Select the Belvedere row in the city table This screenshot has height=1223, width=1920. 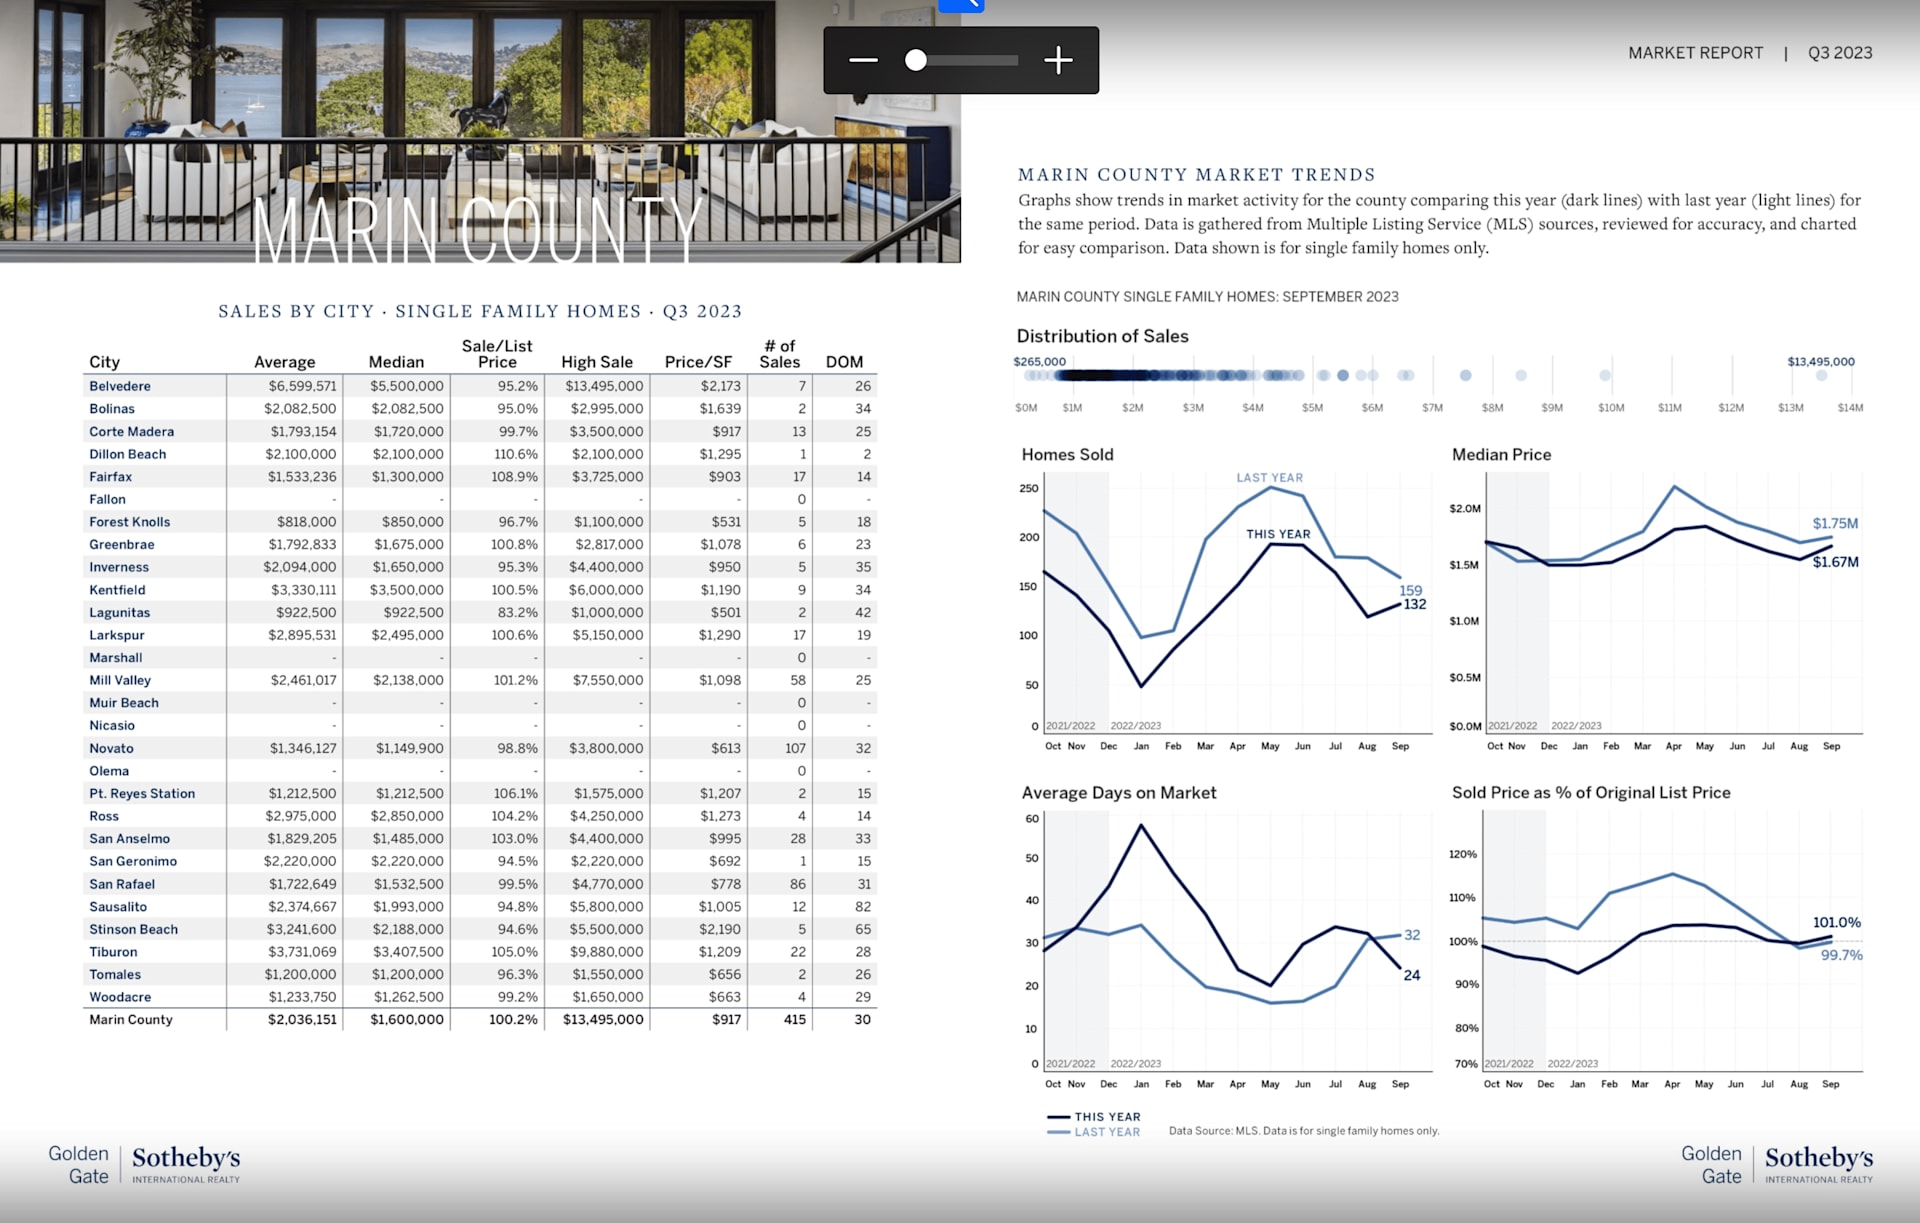120,386
